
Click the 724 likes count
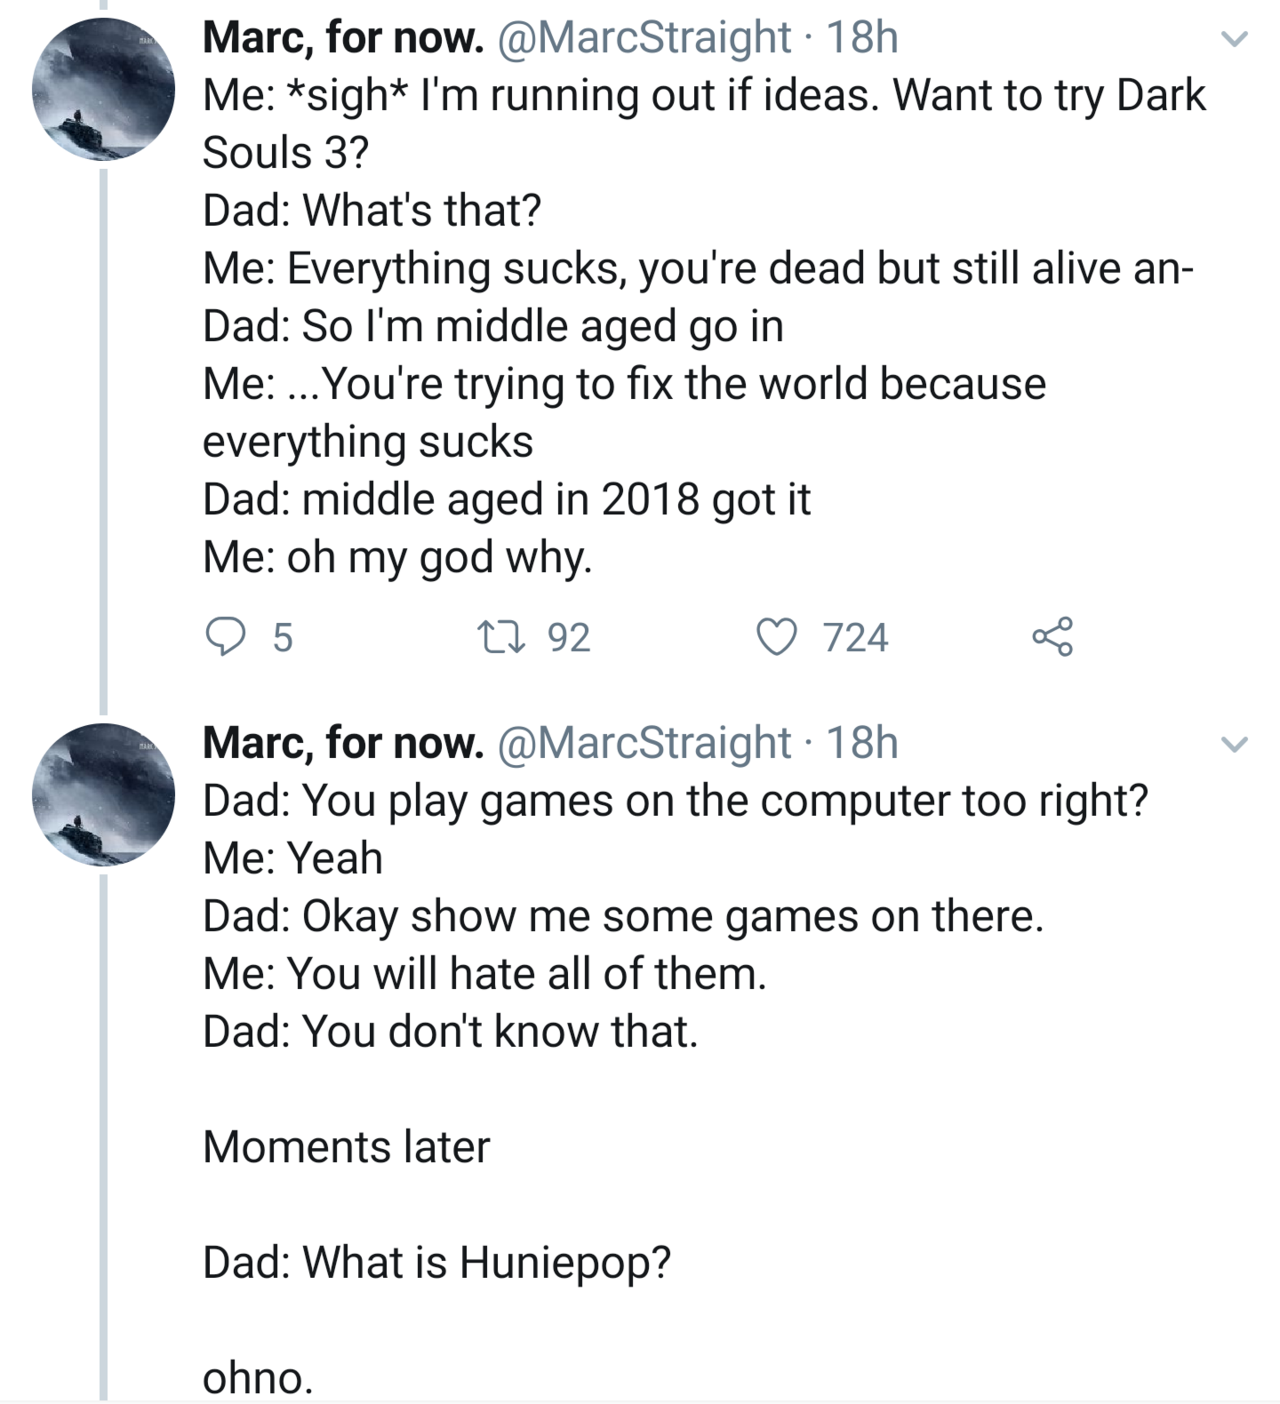[856, 637]
